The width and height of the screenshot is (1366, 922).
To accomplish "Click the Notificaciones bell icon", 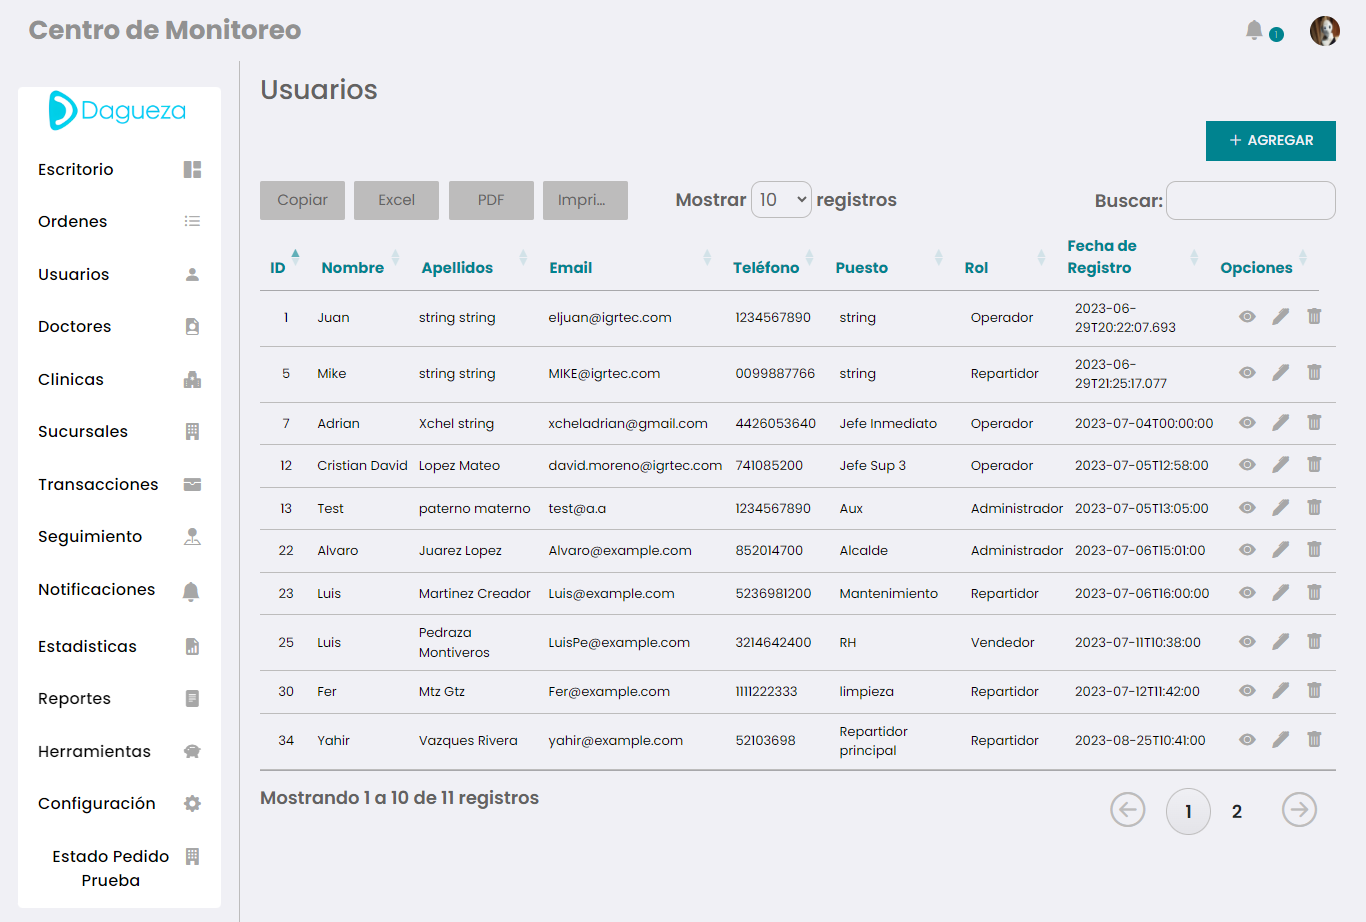I will click(x=192, y=590).
